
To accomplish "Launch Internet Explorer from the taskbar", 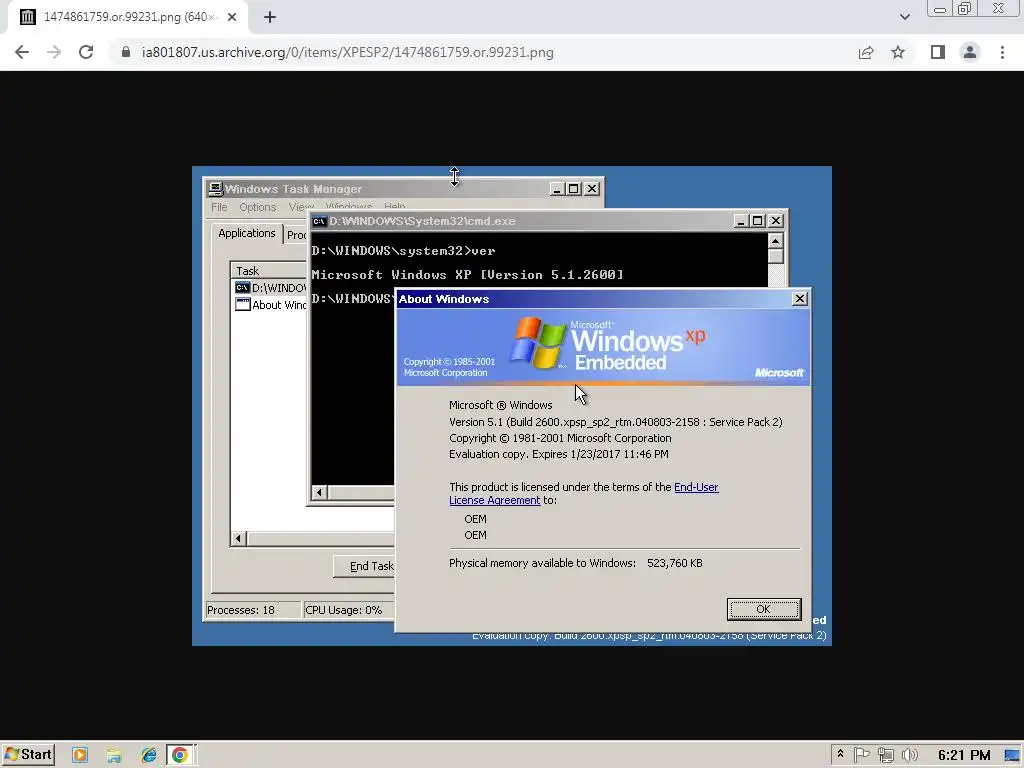I will [x=148, y=755].
